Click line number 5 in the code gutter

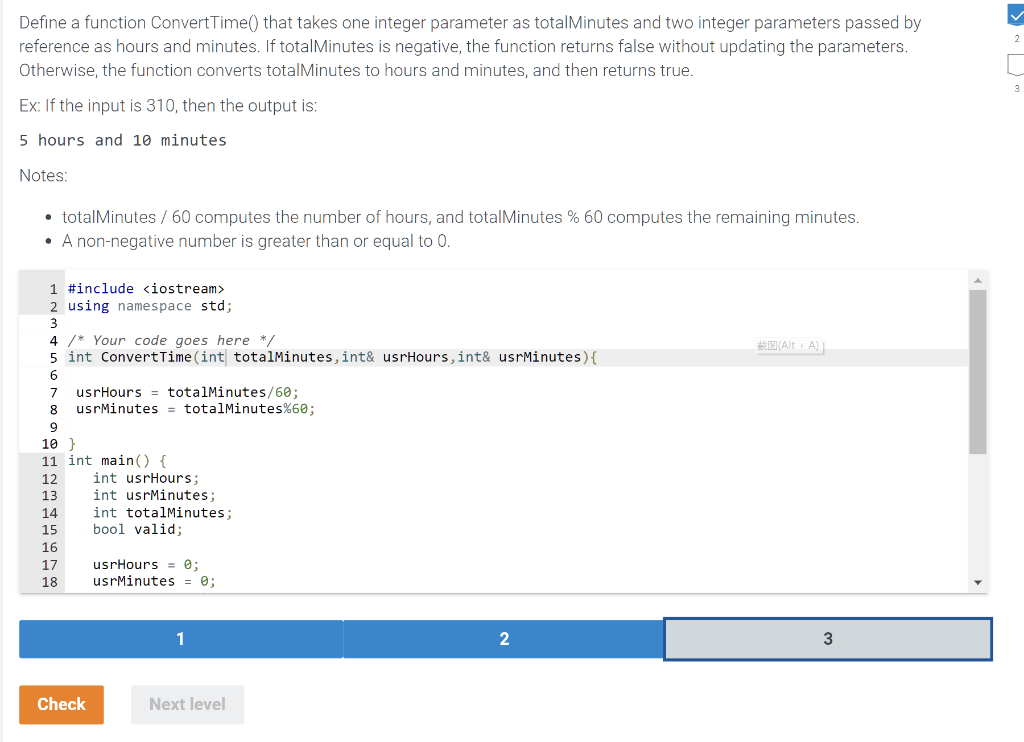tap(53, 357)
